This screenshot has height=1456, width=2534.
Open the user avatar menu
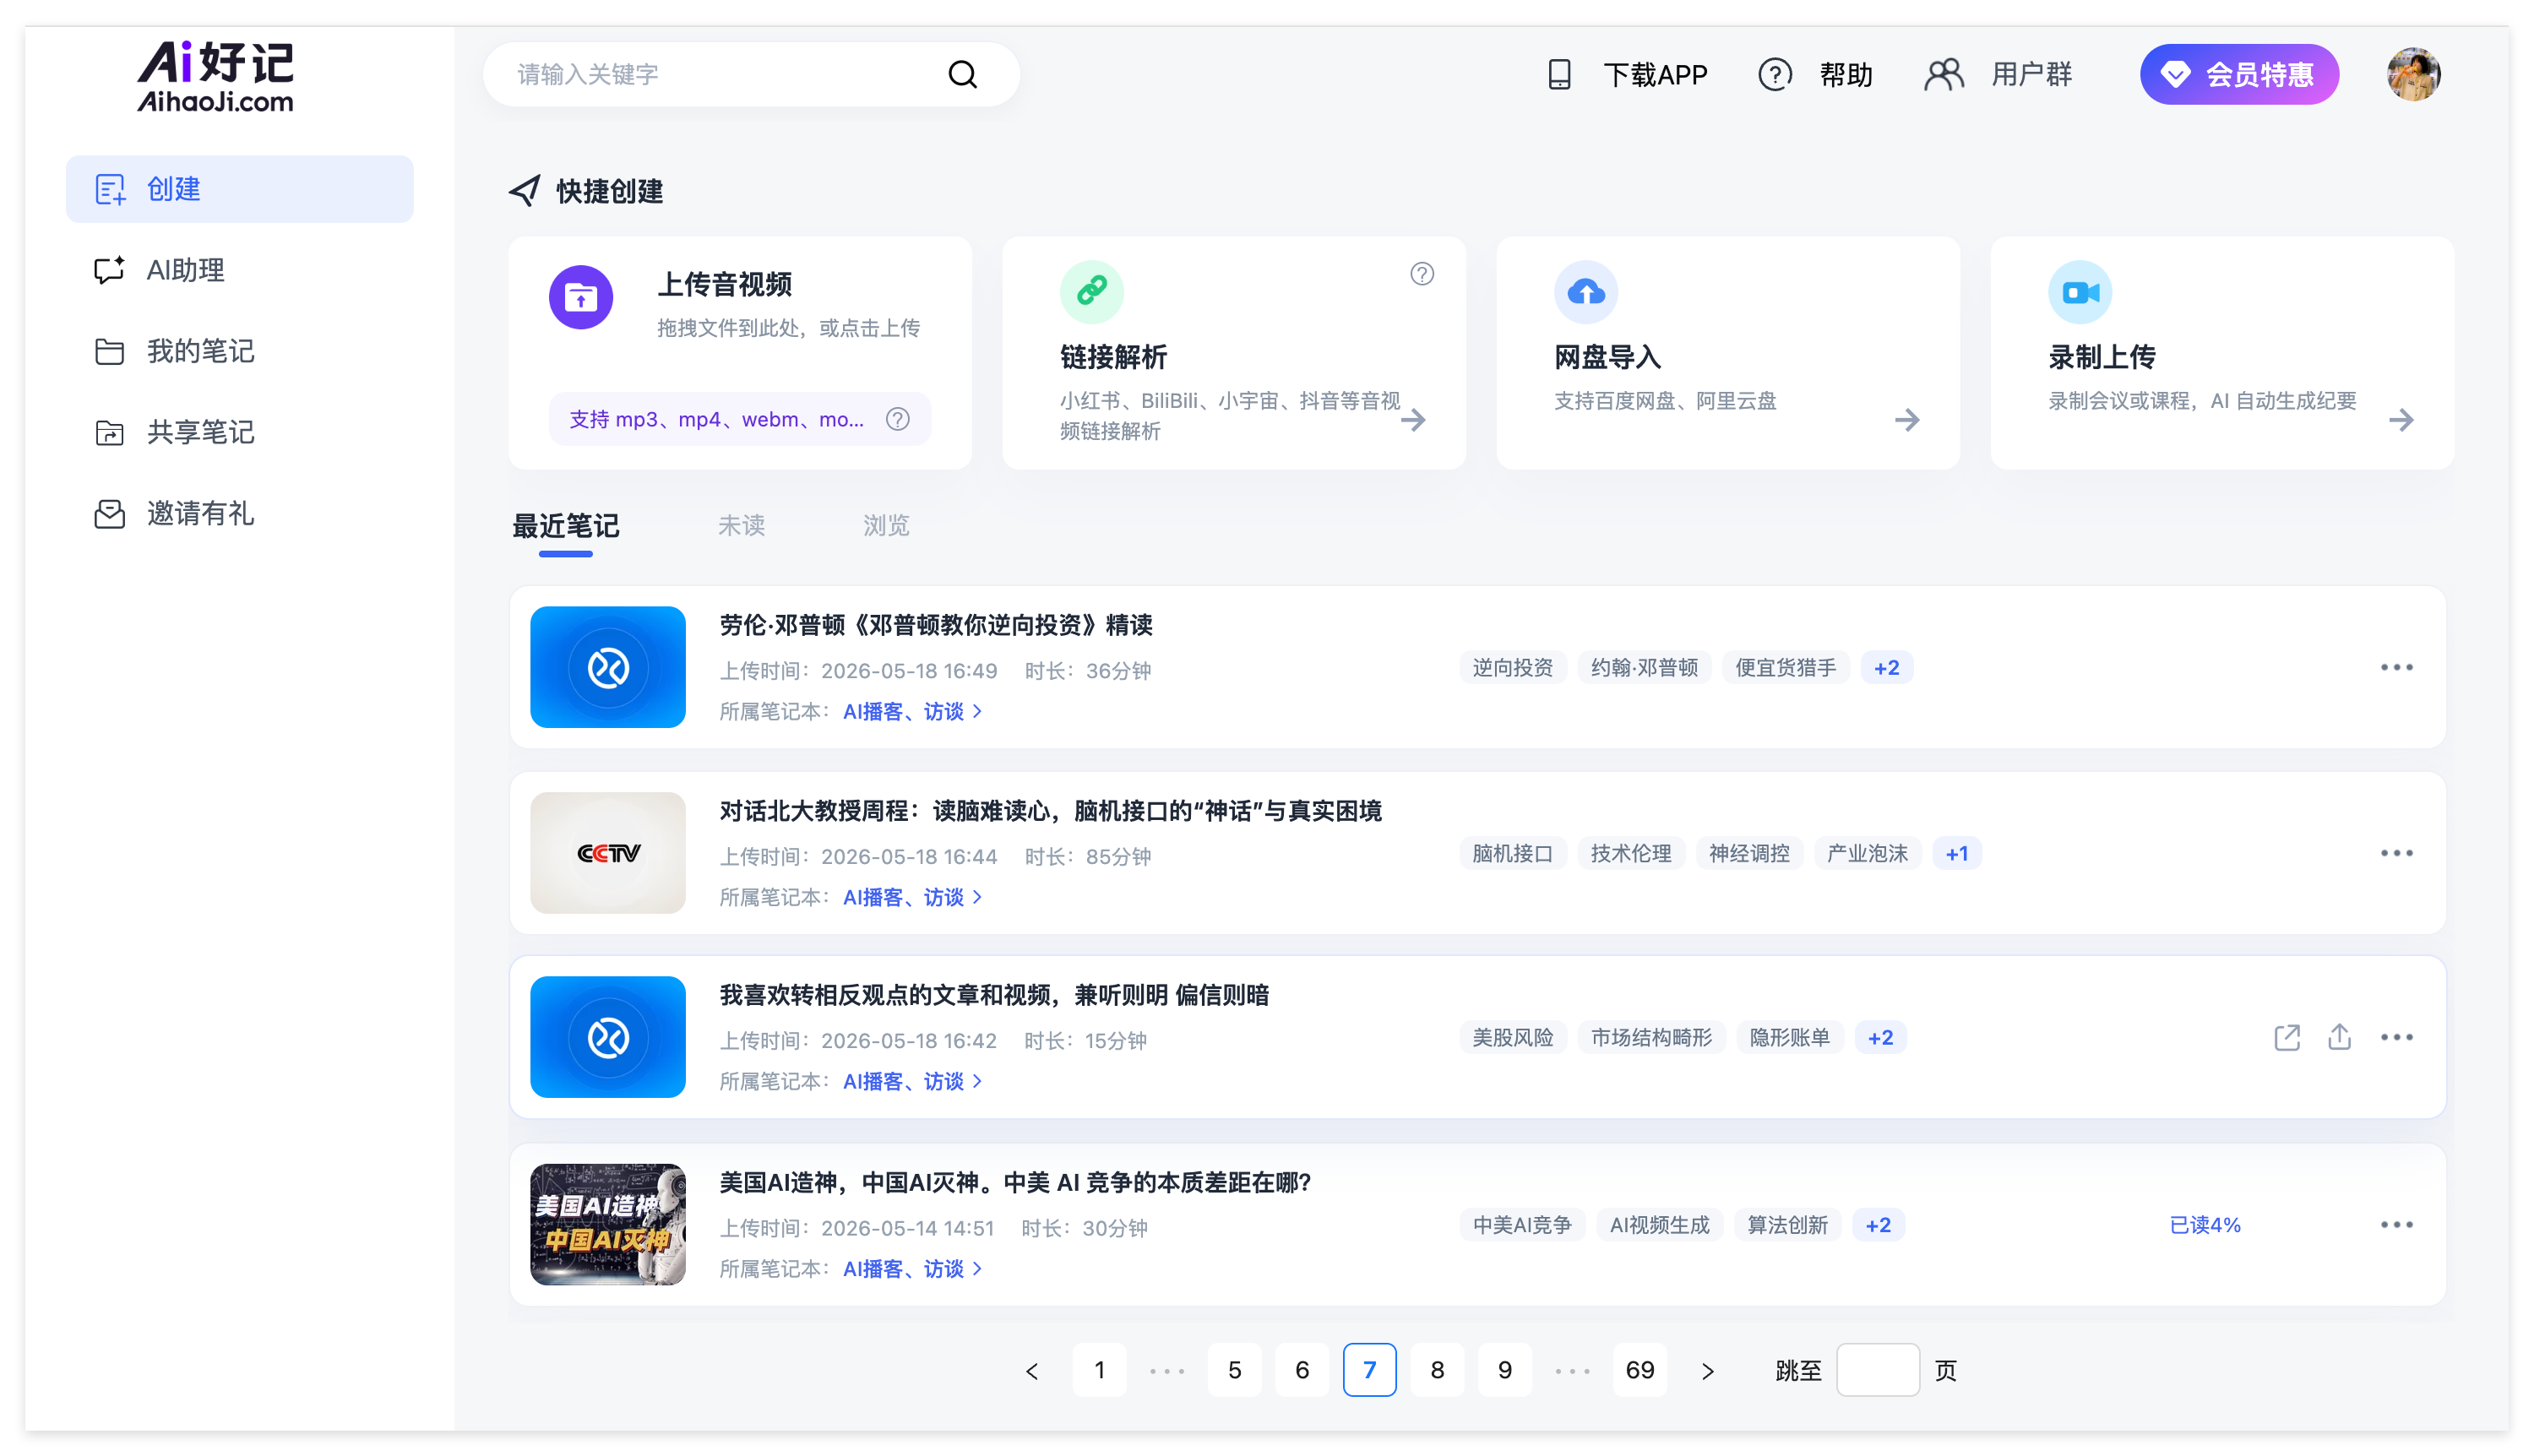(x=2413, y=74)
